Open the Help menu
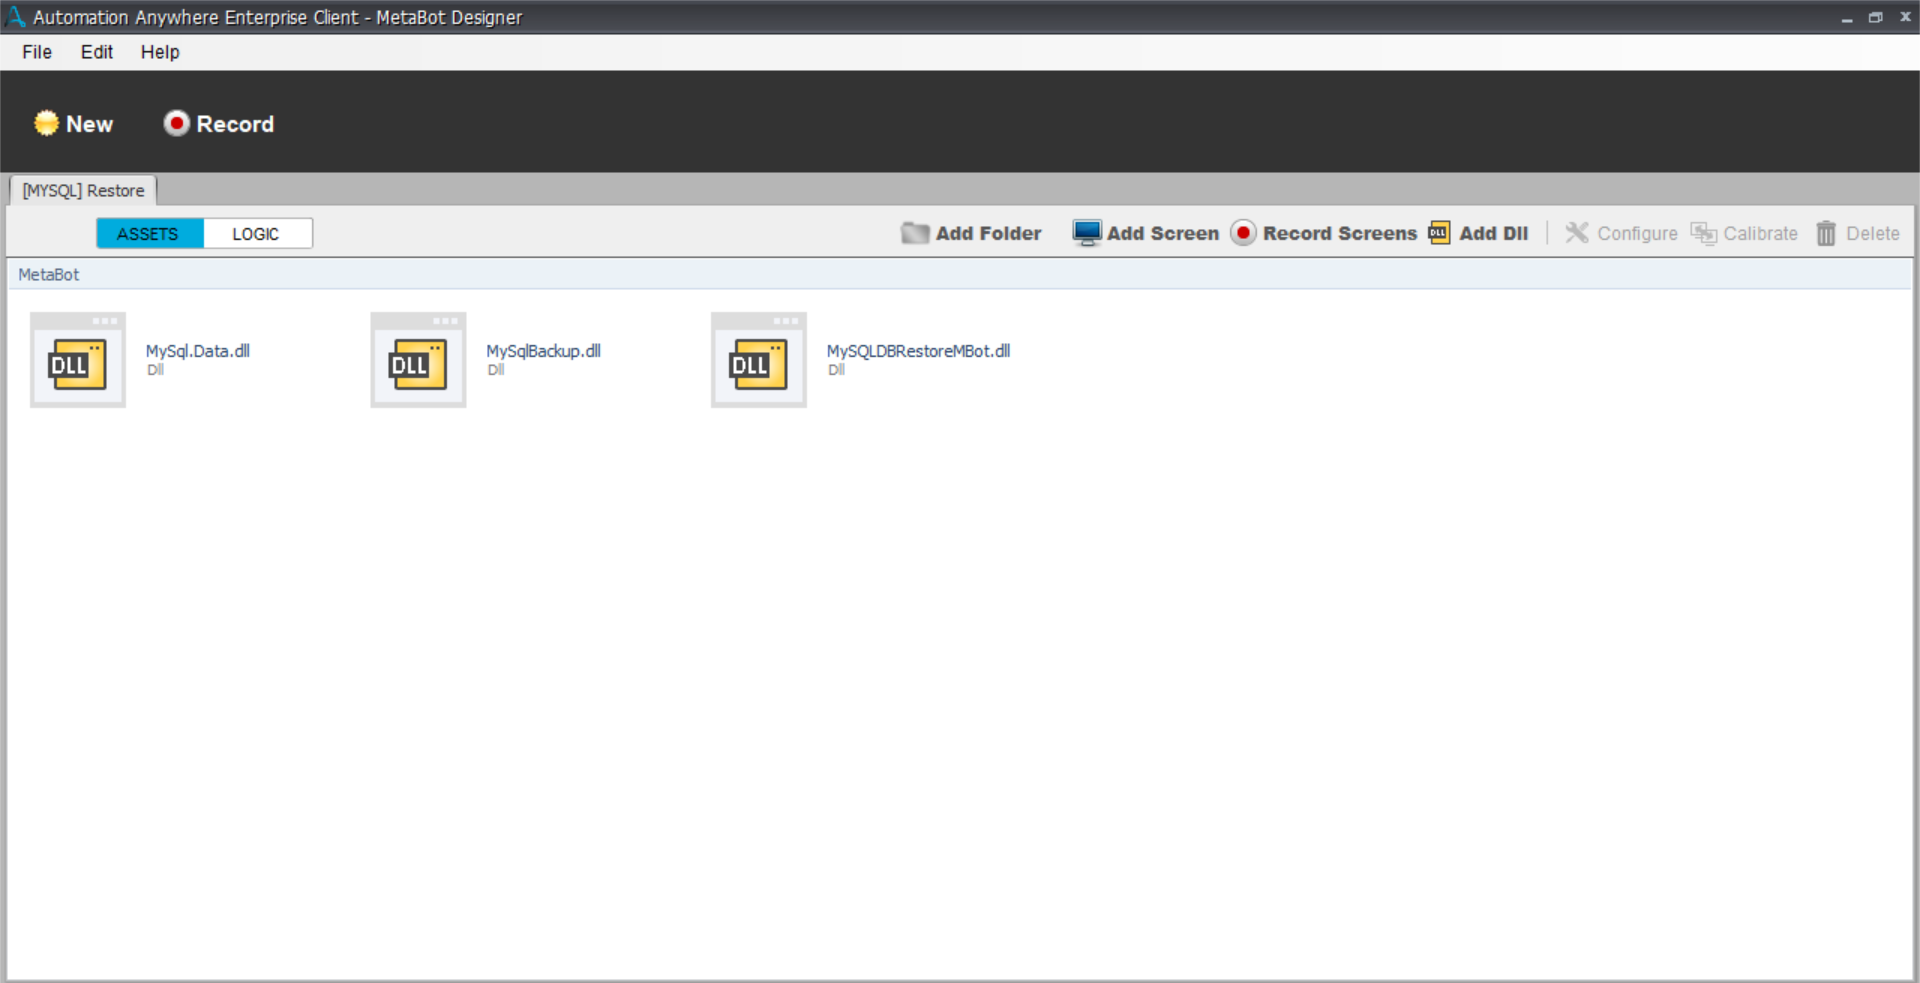This screenshot has height=983, width=1920. click(x=160, y=52)
